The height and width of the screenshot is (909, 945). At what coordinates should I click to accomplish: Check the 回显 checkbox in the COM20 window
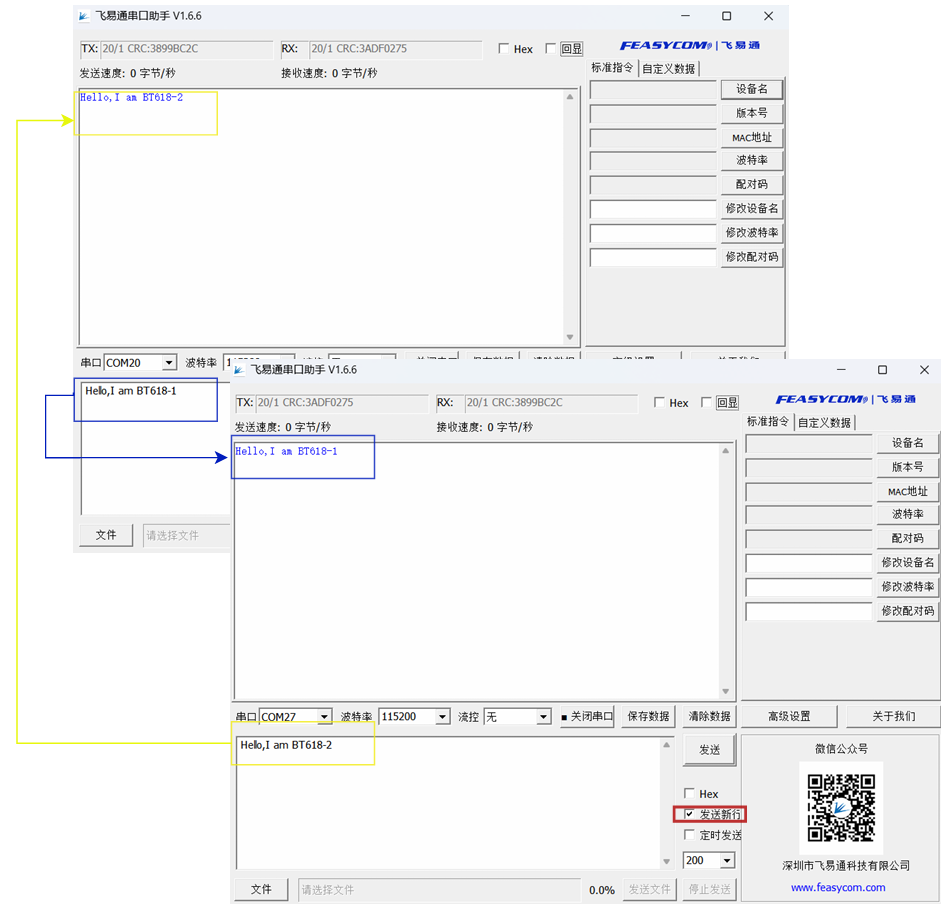(551, 49)
